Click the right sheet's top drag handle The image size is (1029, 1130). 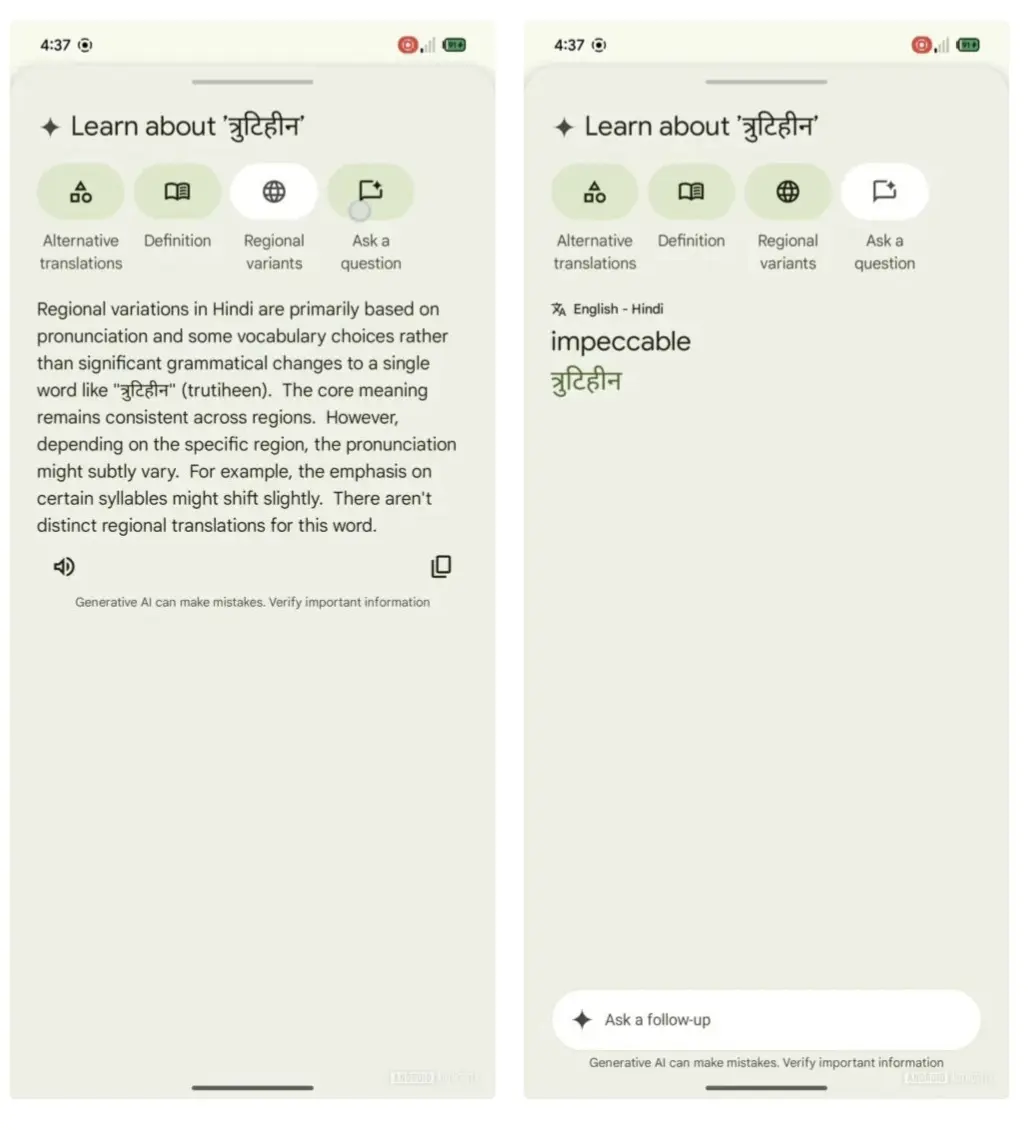click(766, 82)
